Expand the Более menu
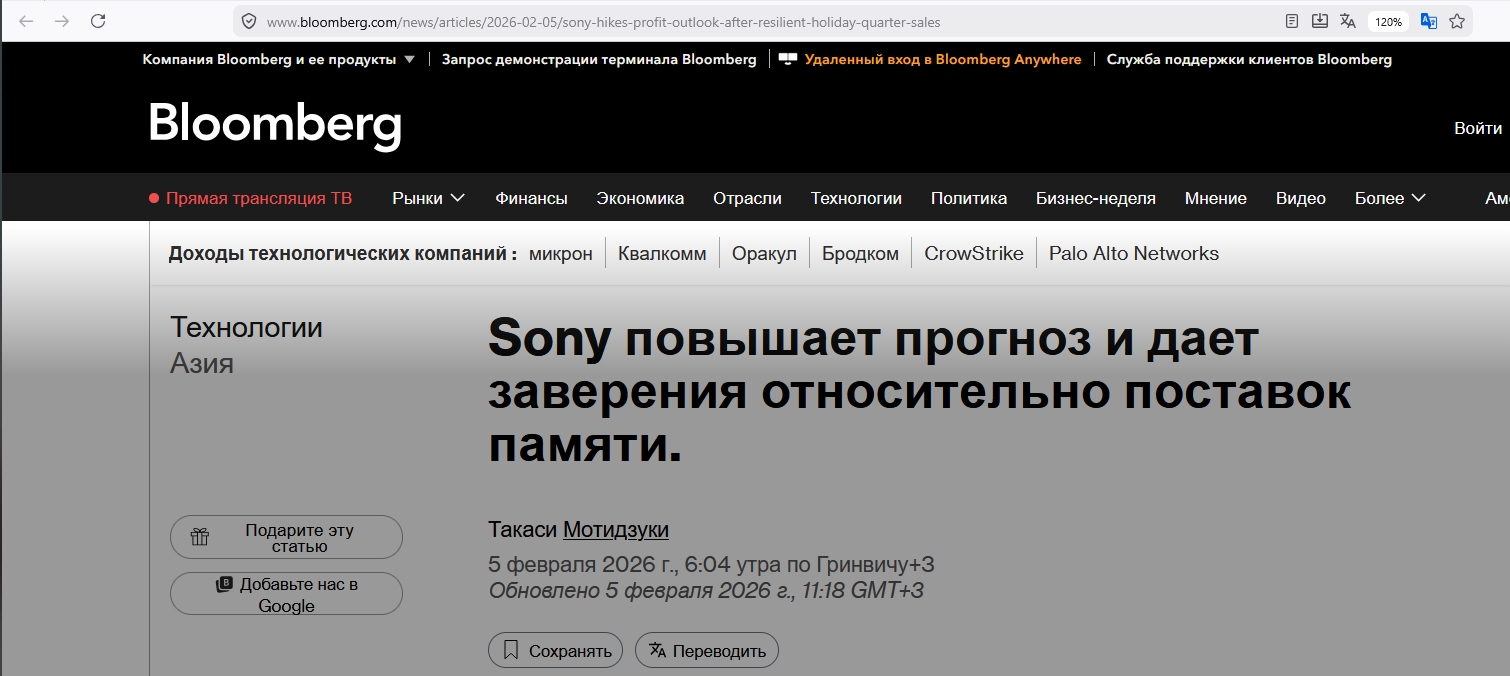The width and height of the screenshot is (1510, 676). [x=1390, y=198]
